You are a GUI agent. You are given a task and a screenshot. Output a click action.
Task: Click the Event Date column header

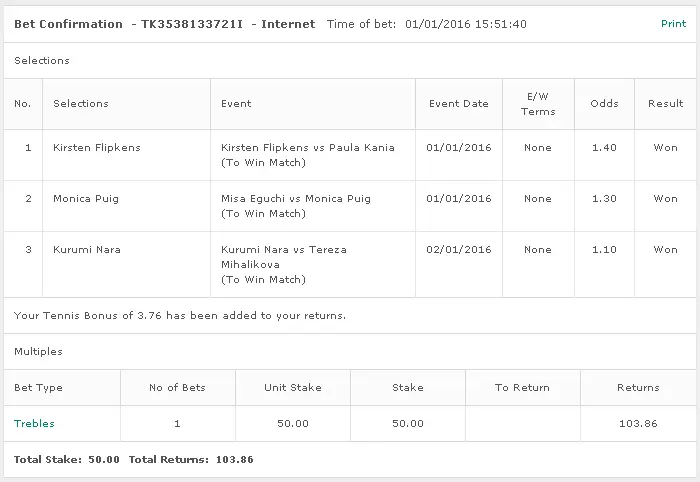pyautogui.click(x=458, y=103)
